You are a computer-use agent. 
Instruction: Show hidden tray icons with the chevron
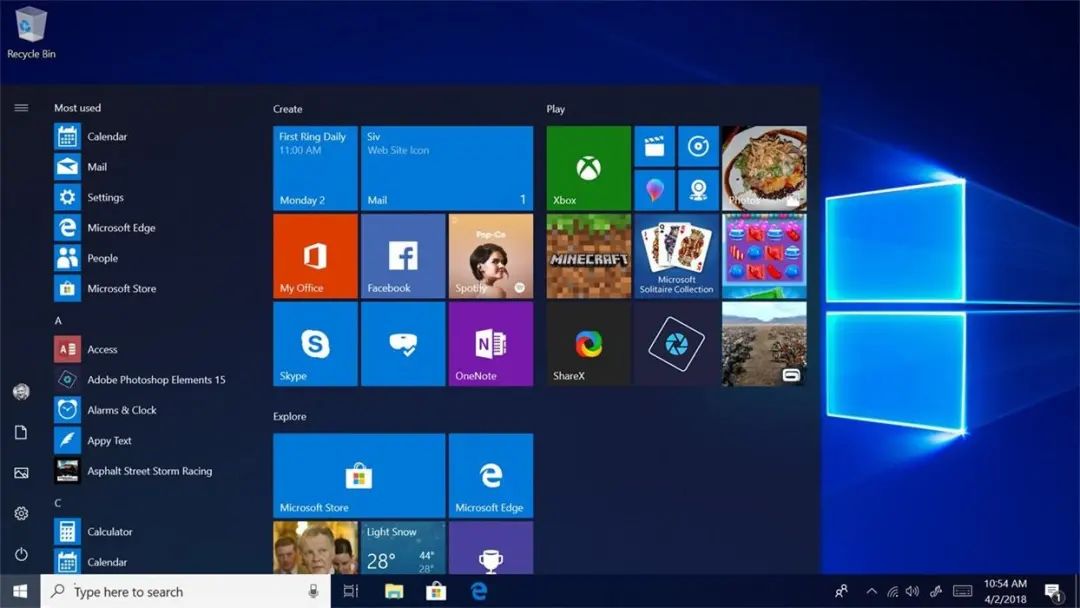click(871, 591)
